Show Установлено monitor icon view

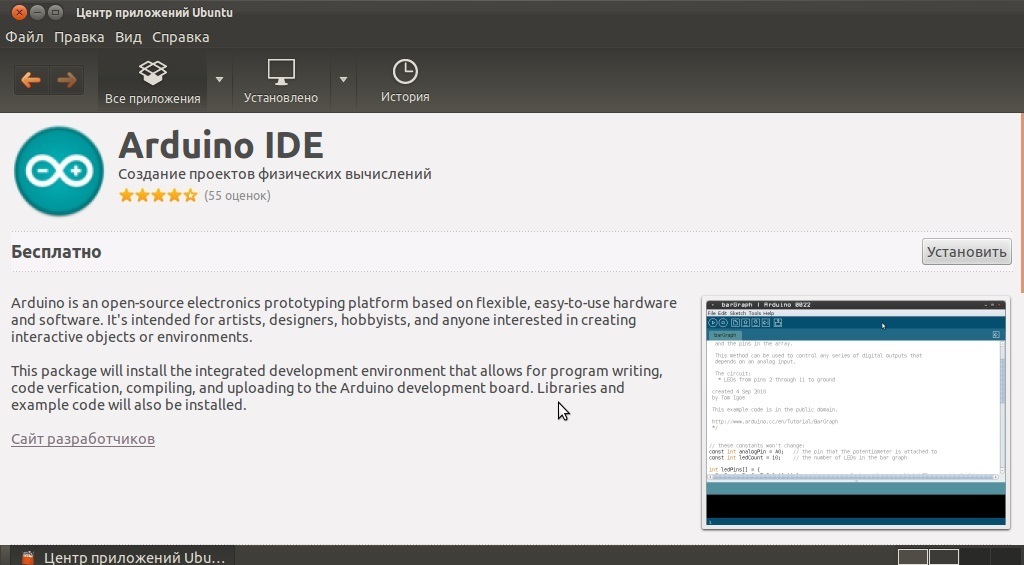[281, 74]
